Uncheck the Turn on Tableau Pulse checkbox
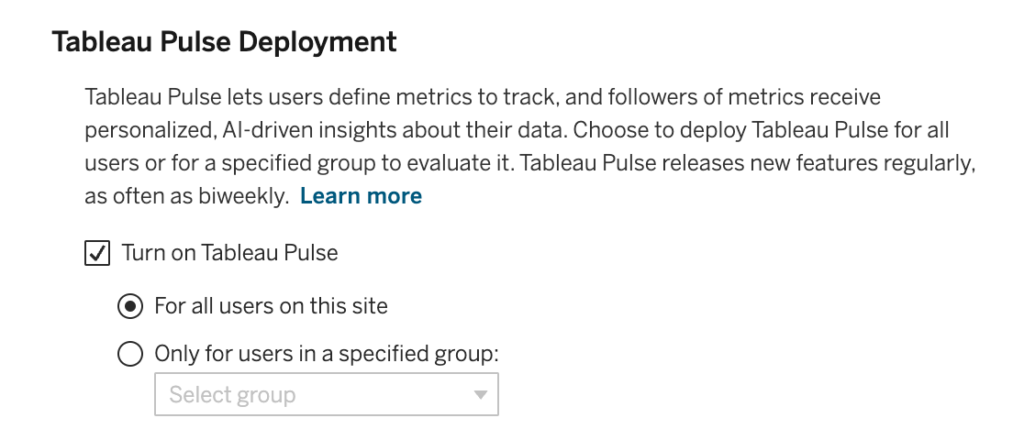Screen dimensions: 1024x440 coord(97,253)
